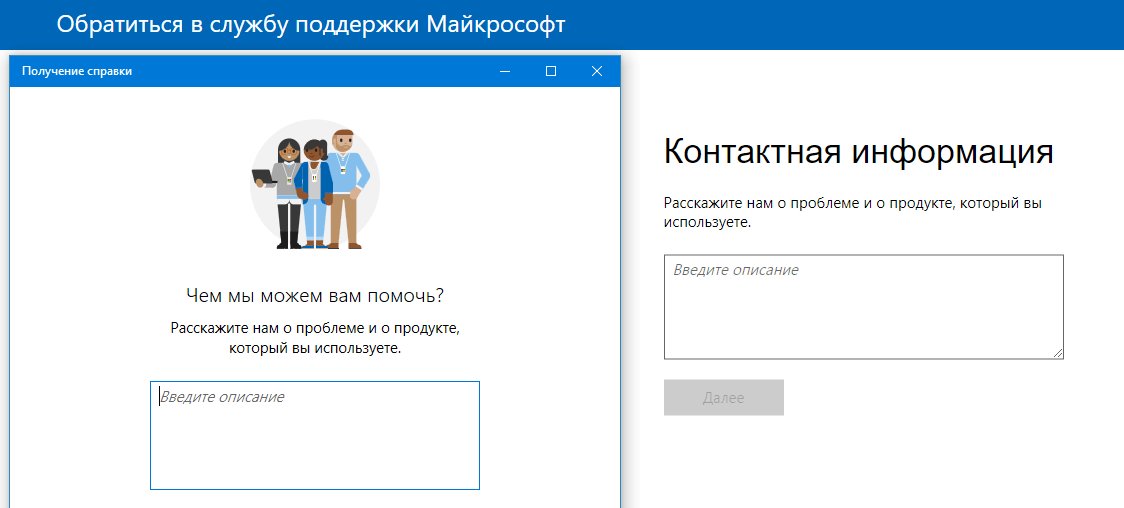Click the help window's text about проблеме и продукте
Image resolution: width=1124 pixels, height=508 pixels.
pos(314,338)
